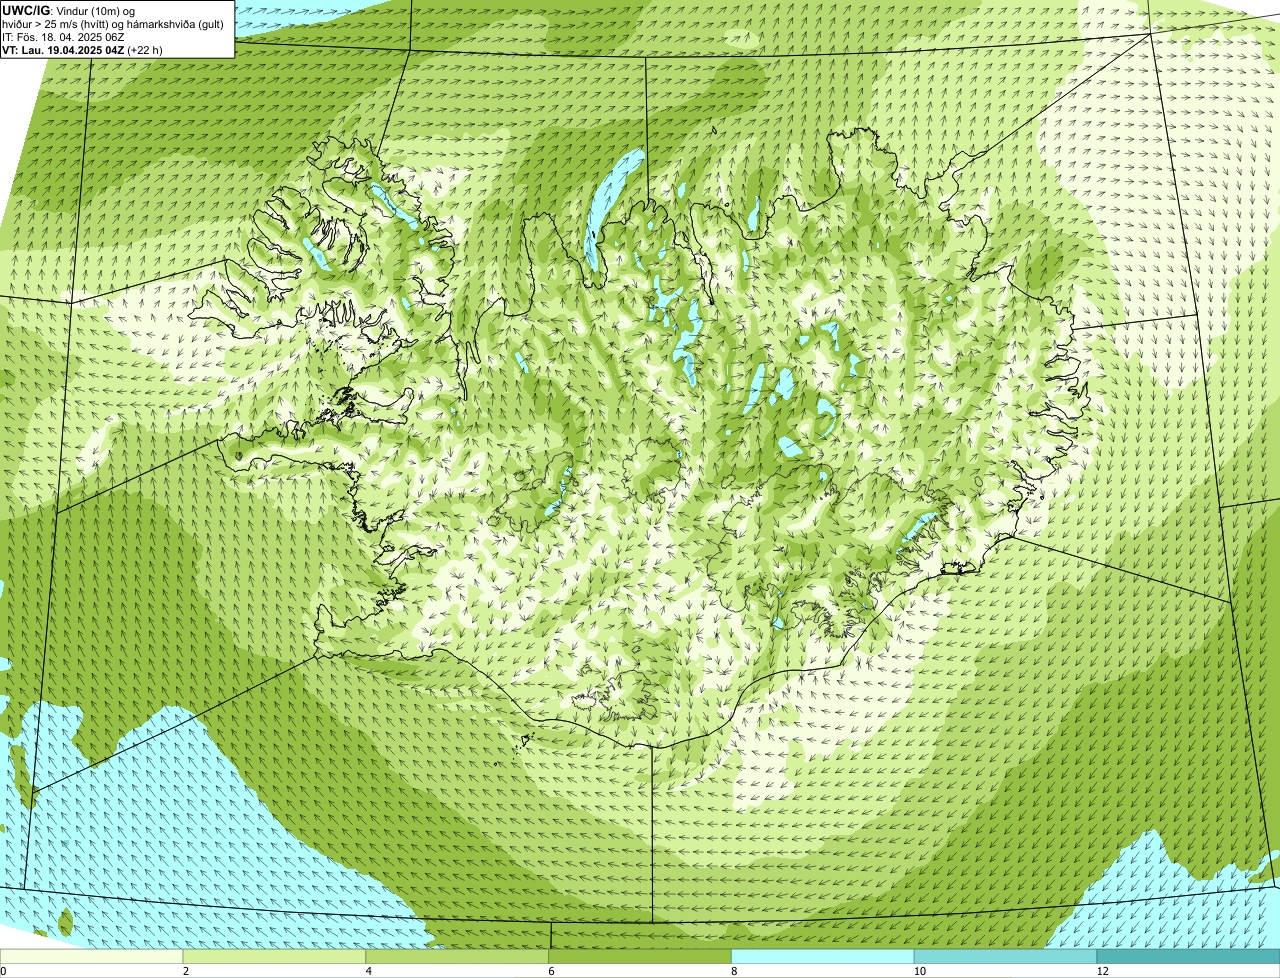Image resolution: width=1280 pixels, height=978 pixels.
Task: Click the colorbar label '8'
Action: coord(735,971)
